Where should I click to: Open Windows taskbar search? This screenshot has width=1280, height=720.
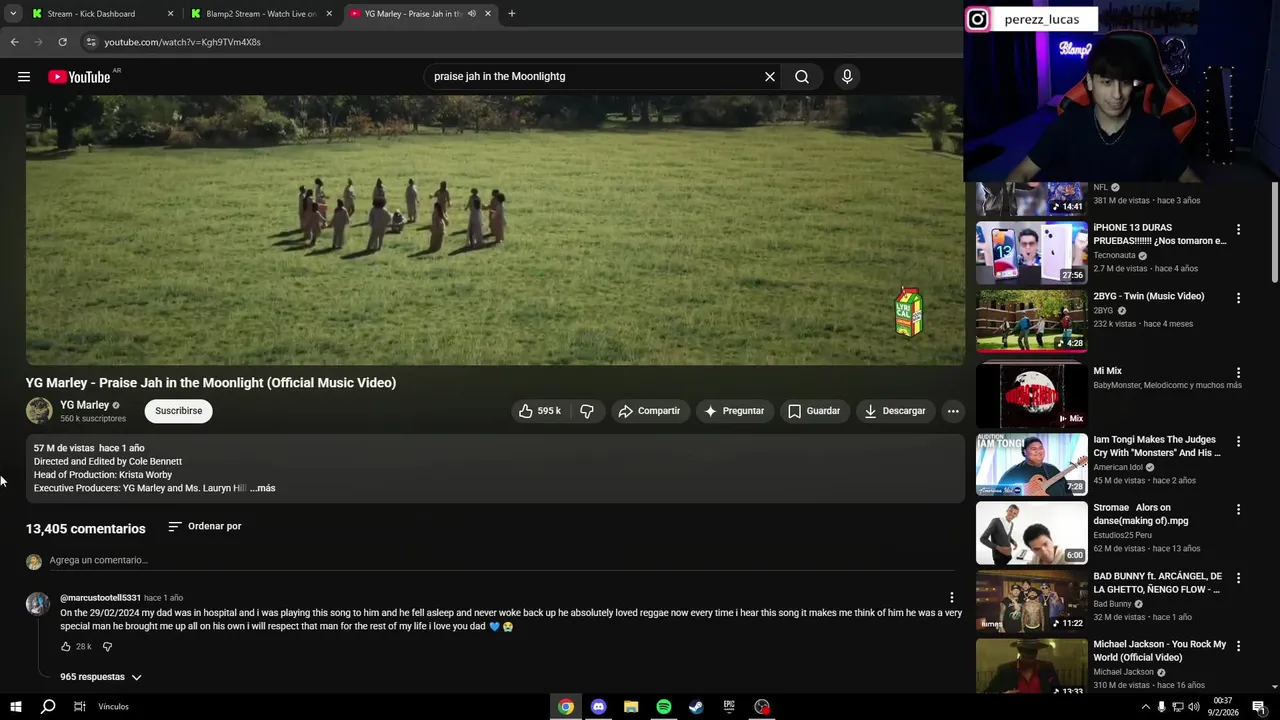point(48,707)
